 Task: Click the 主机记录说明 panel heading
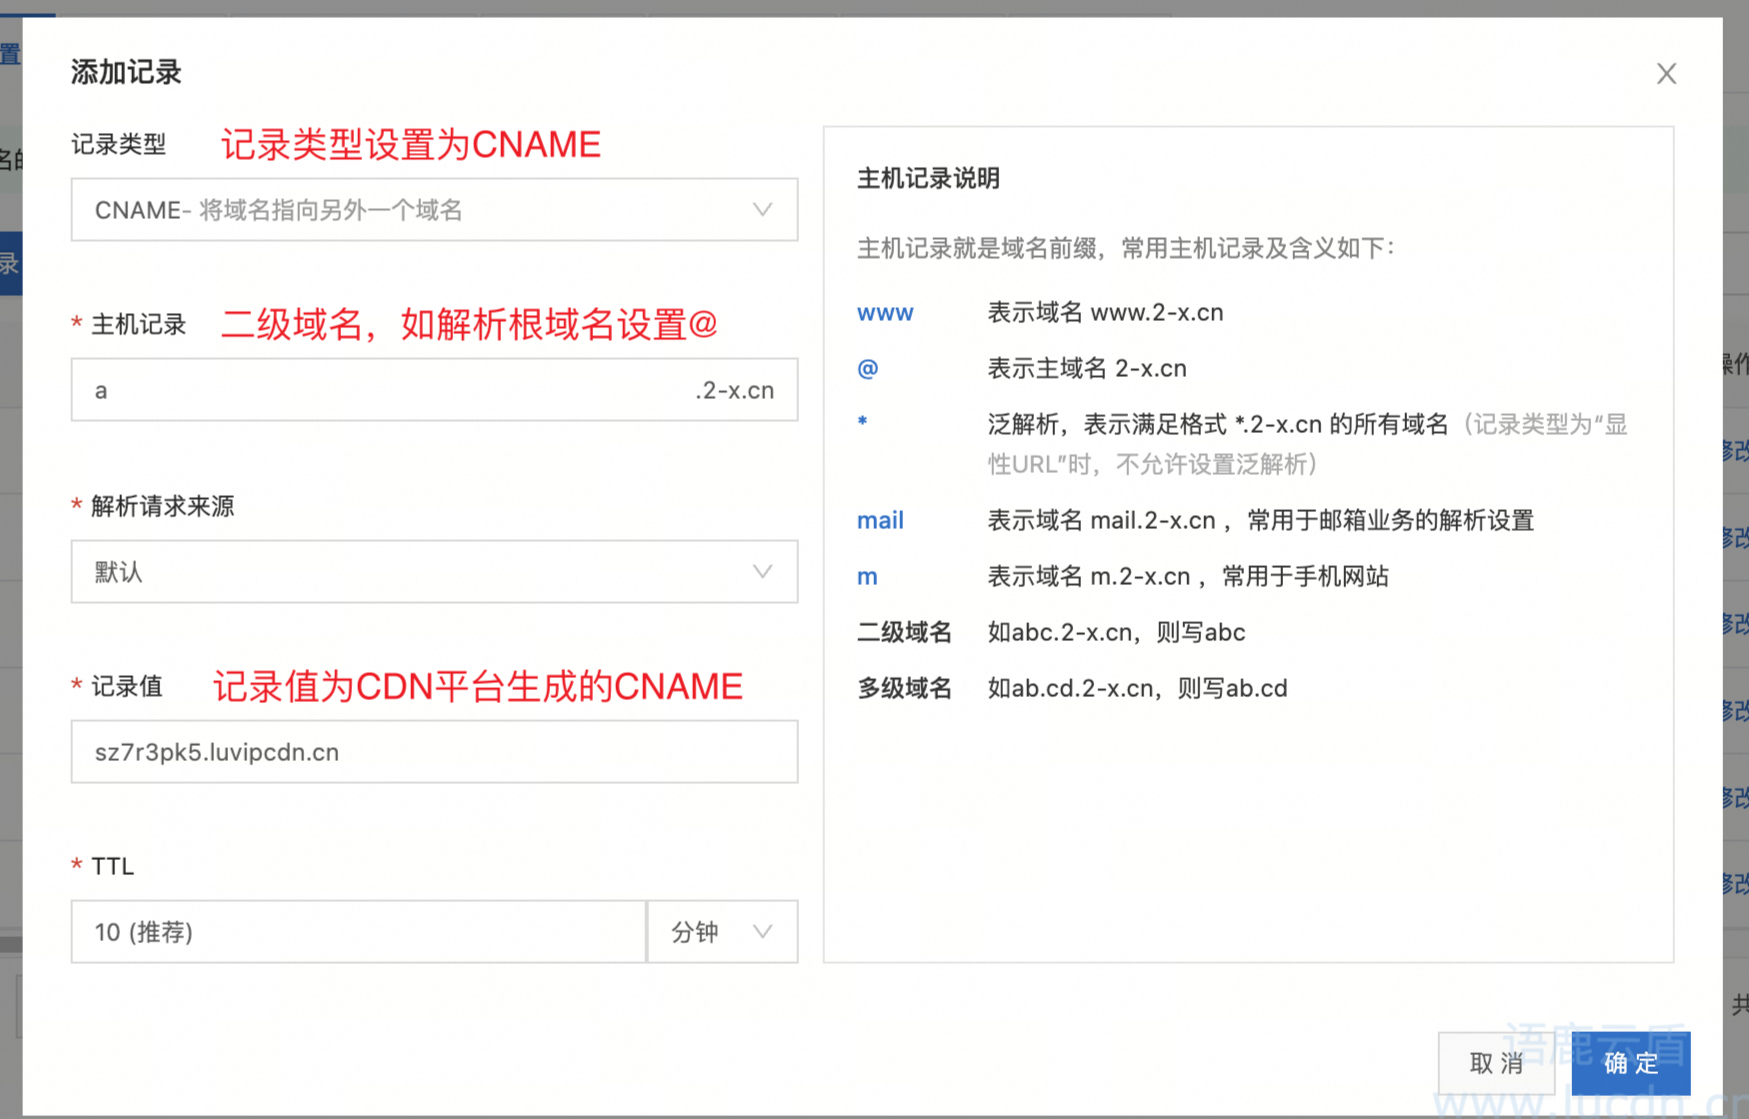pos(928,179)
